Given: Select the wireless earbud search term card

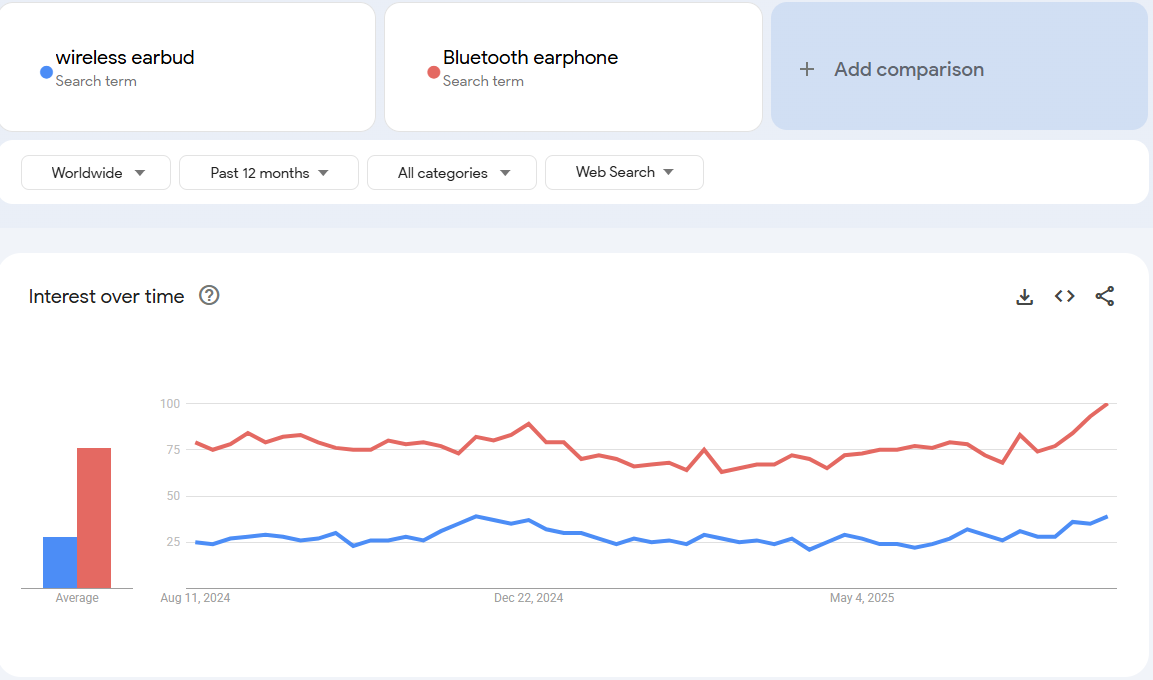Looking at the screenshot, I should pyautogui.click(x=188, y=66).
